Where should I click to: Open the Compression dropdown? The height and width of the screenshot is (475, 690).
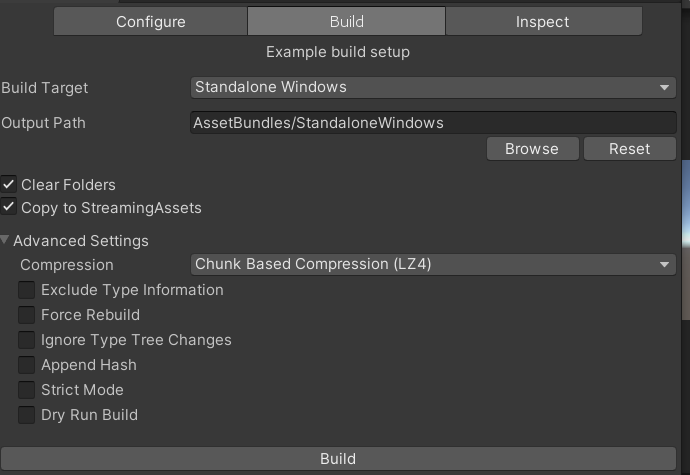(433, 264)
